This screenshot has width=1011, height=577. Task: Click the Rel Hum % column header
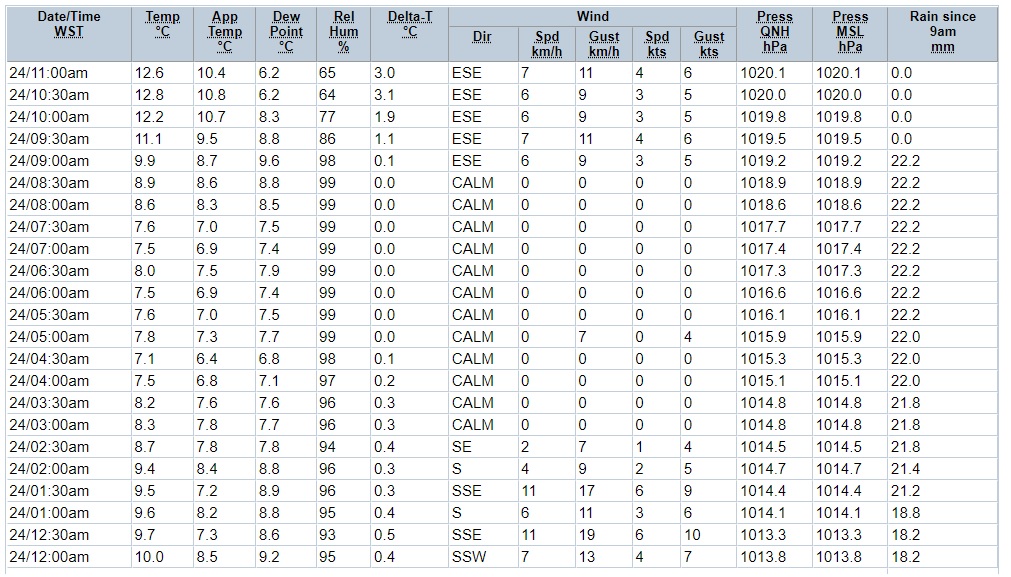343,31
